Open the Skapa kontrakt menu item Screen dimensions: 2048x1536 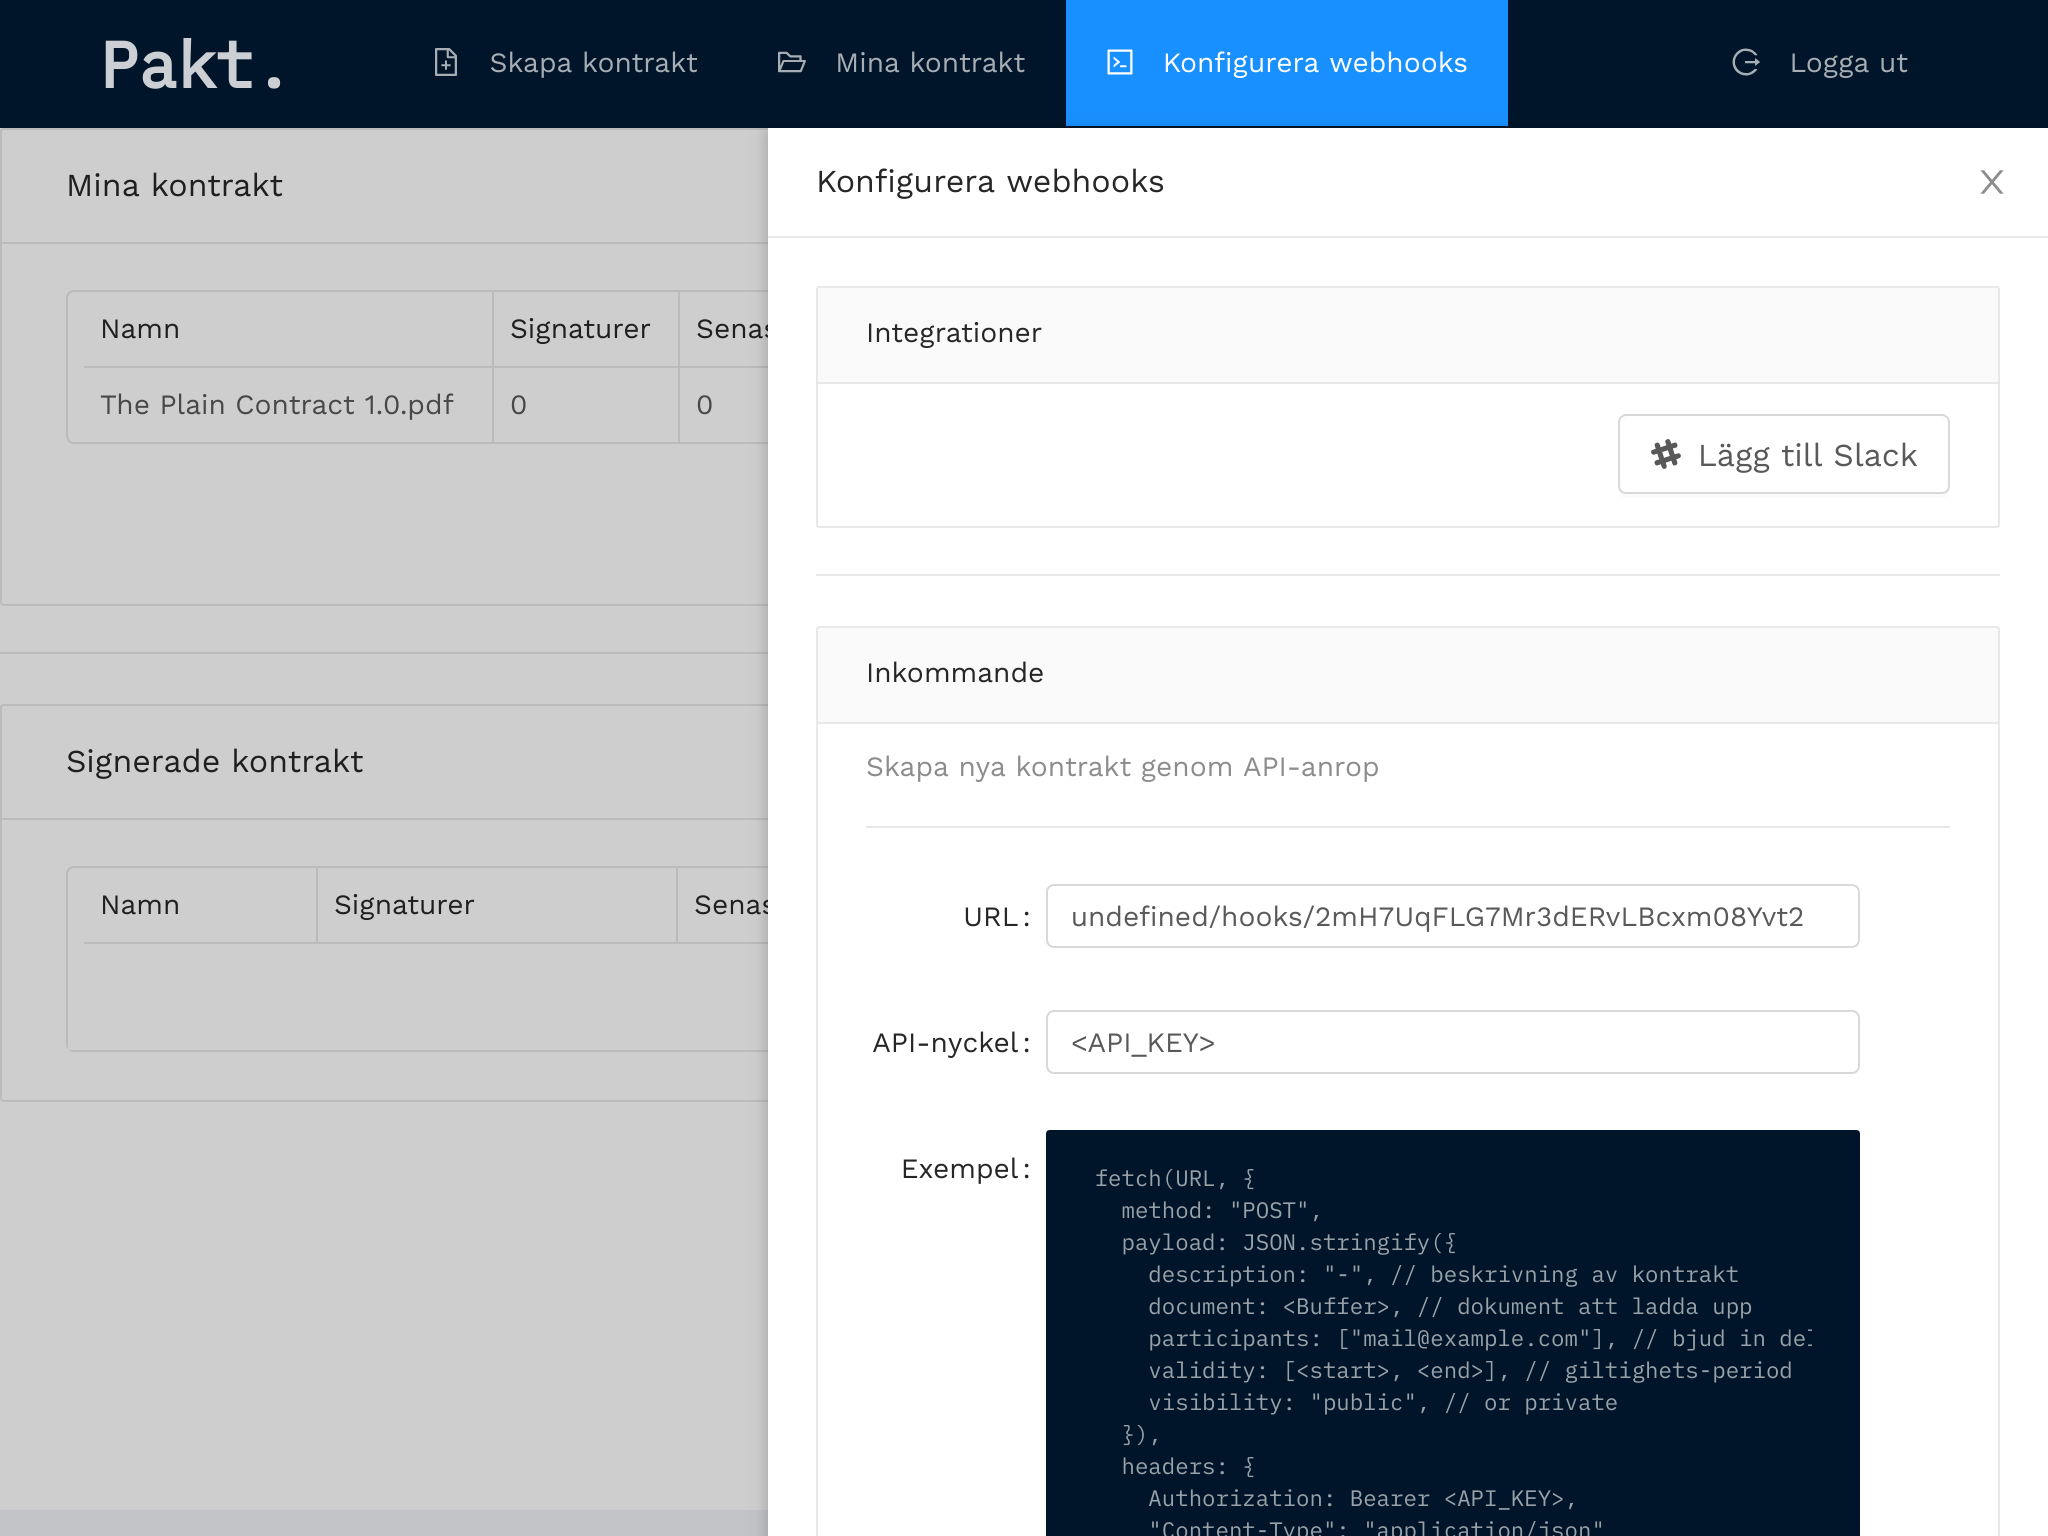click(592, 63)
